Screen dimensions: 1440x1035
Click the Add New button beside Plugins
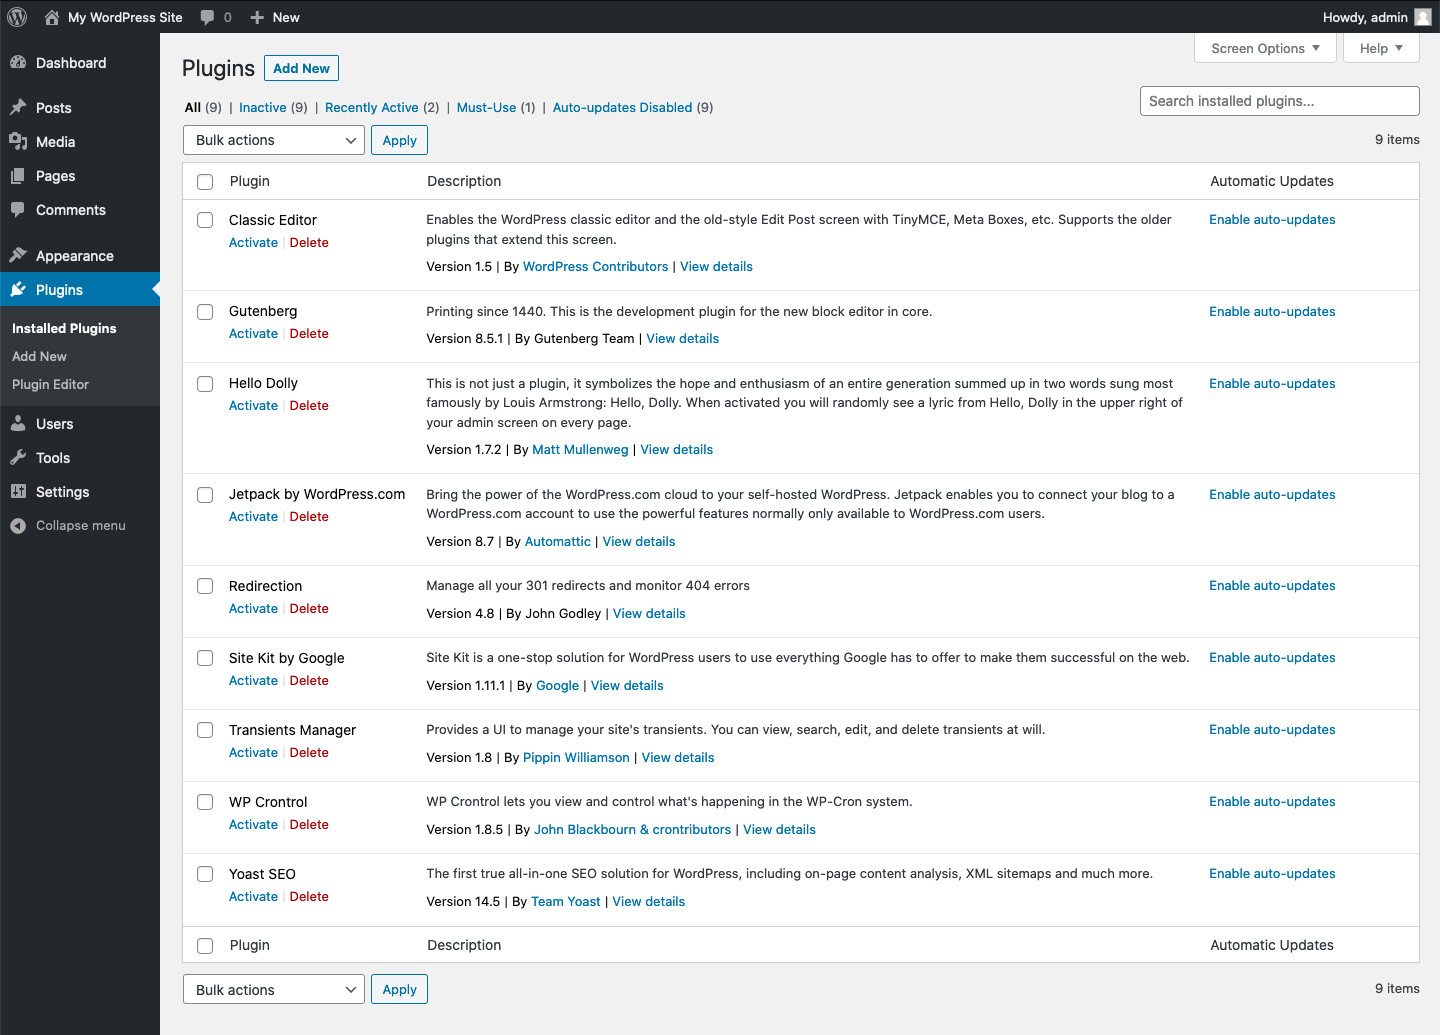coord(301,68)
